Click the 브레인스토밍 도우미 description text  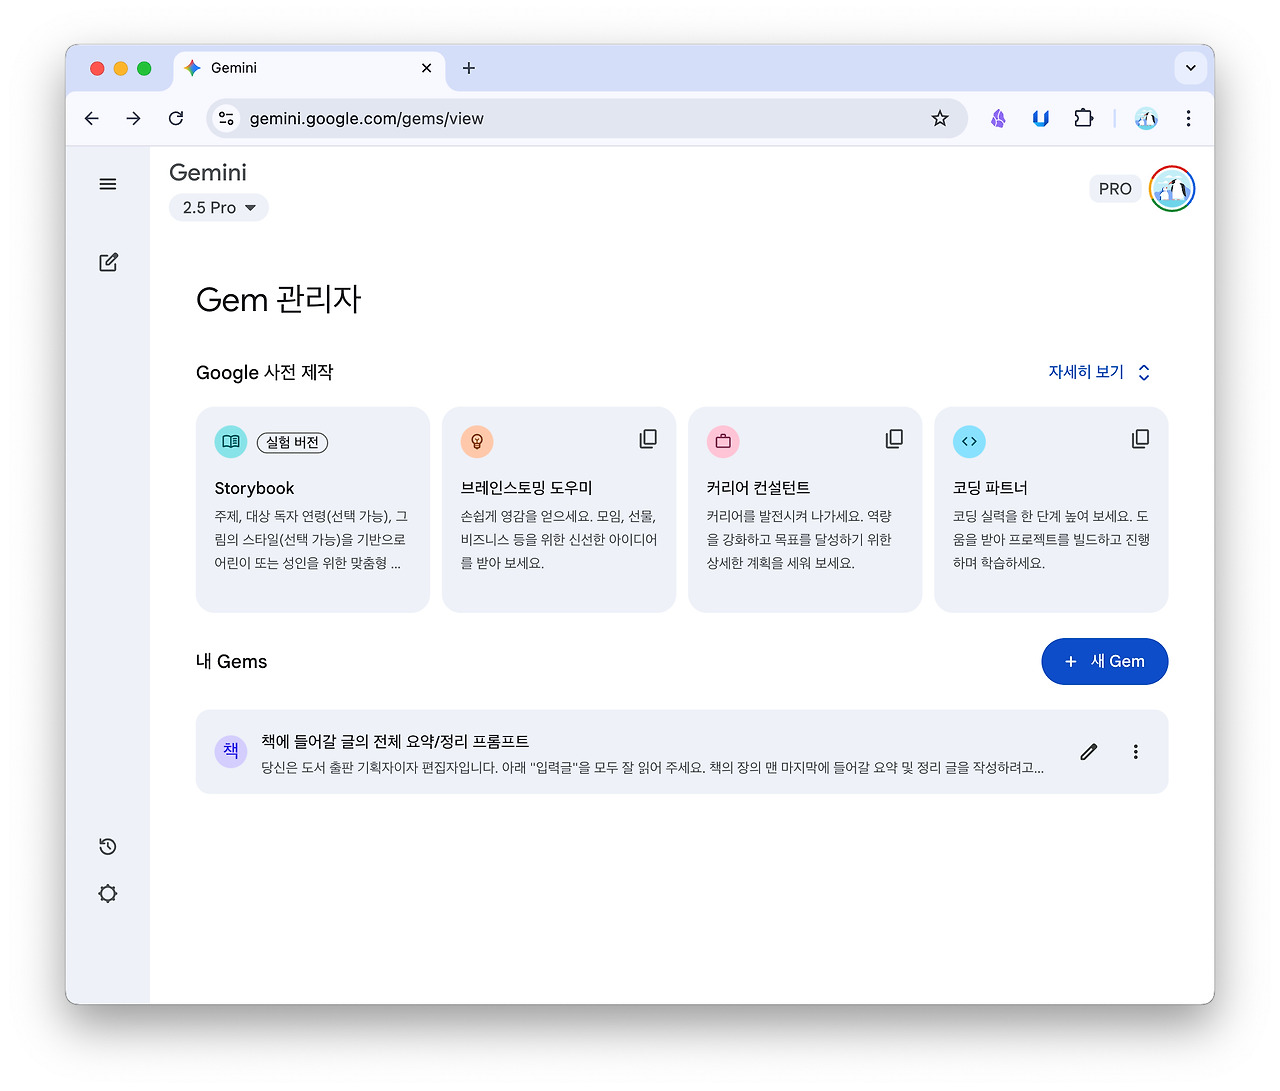pos(558,540)
